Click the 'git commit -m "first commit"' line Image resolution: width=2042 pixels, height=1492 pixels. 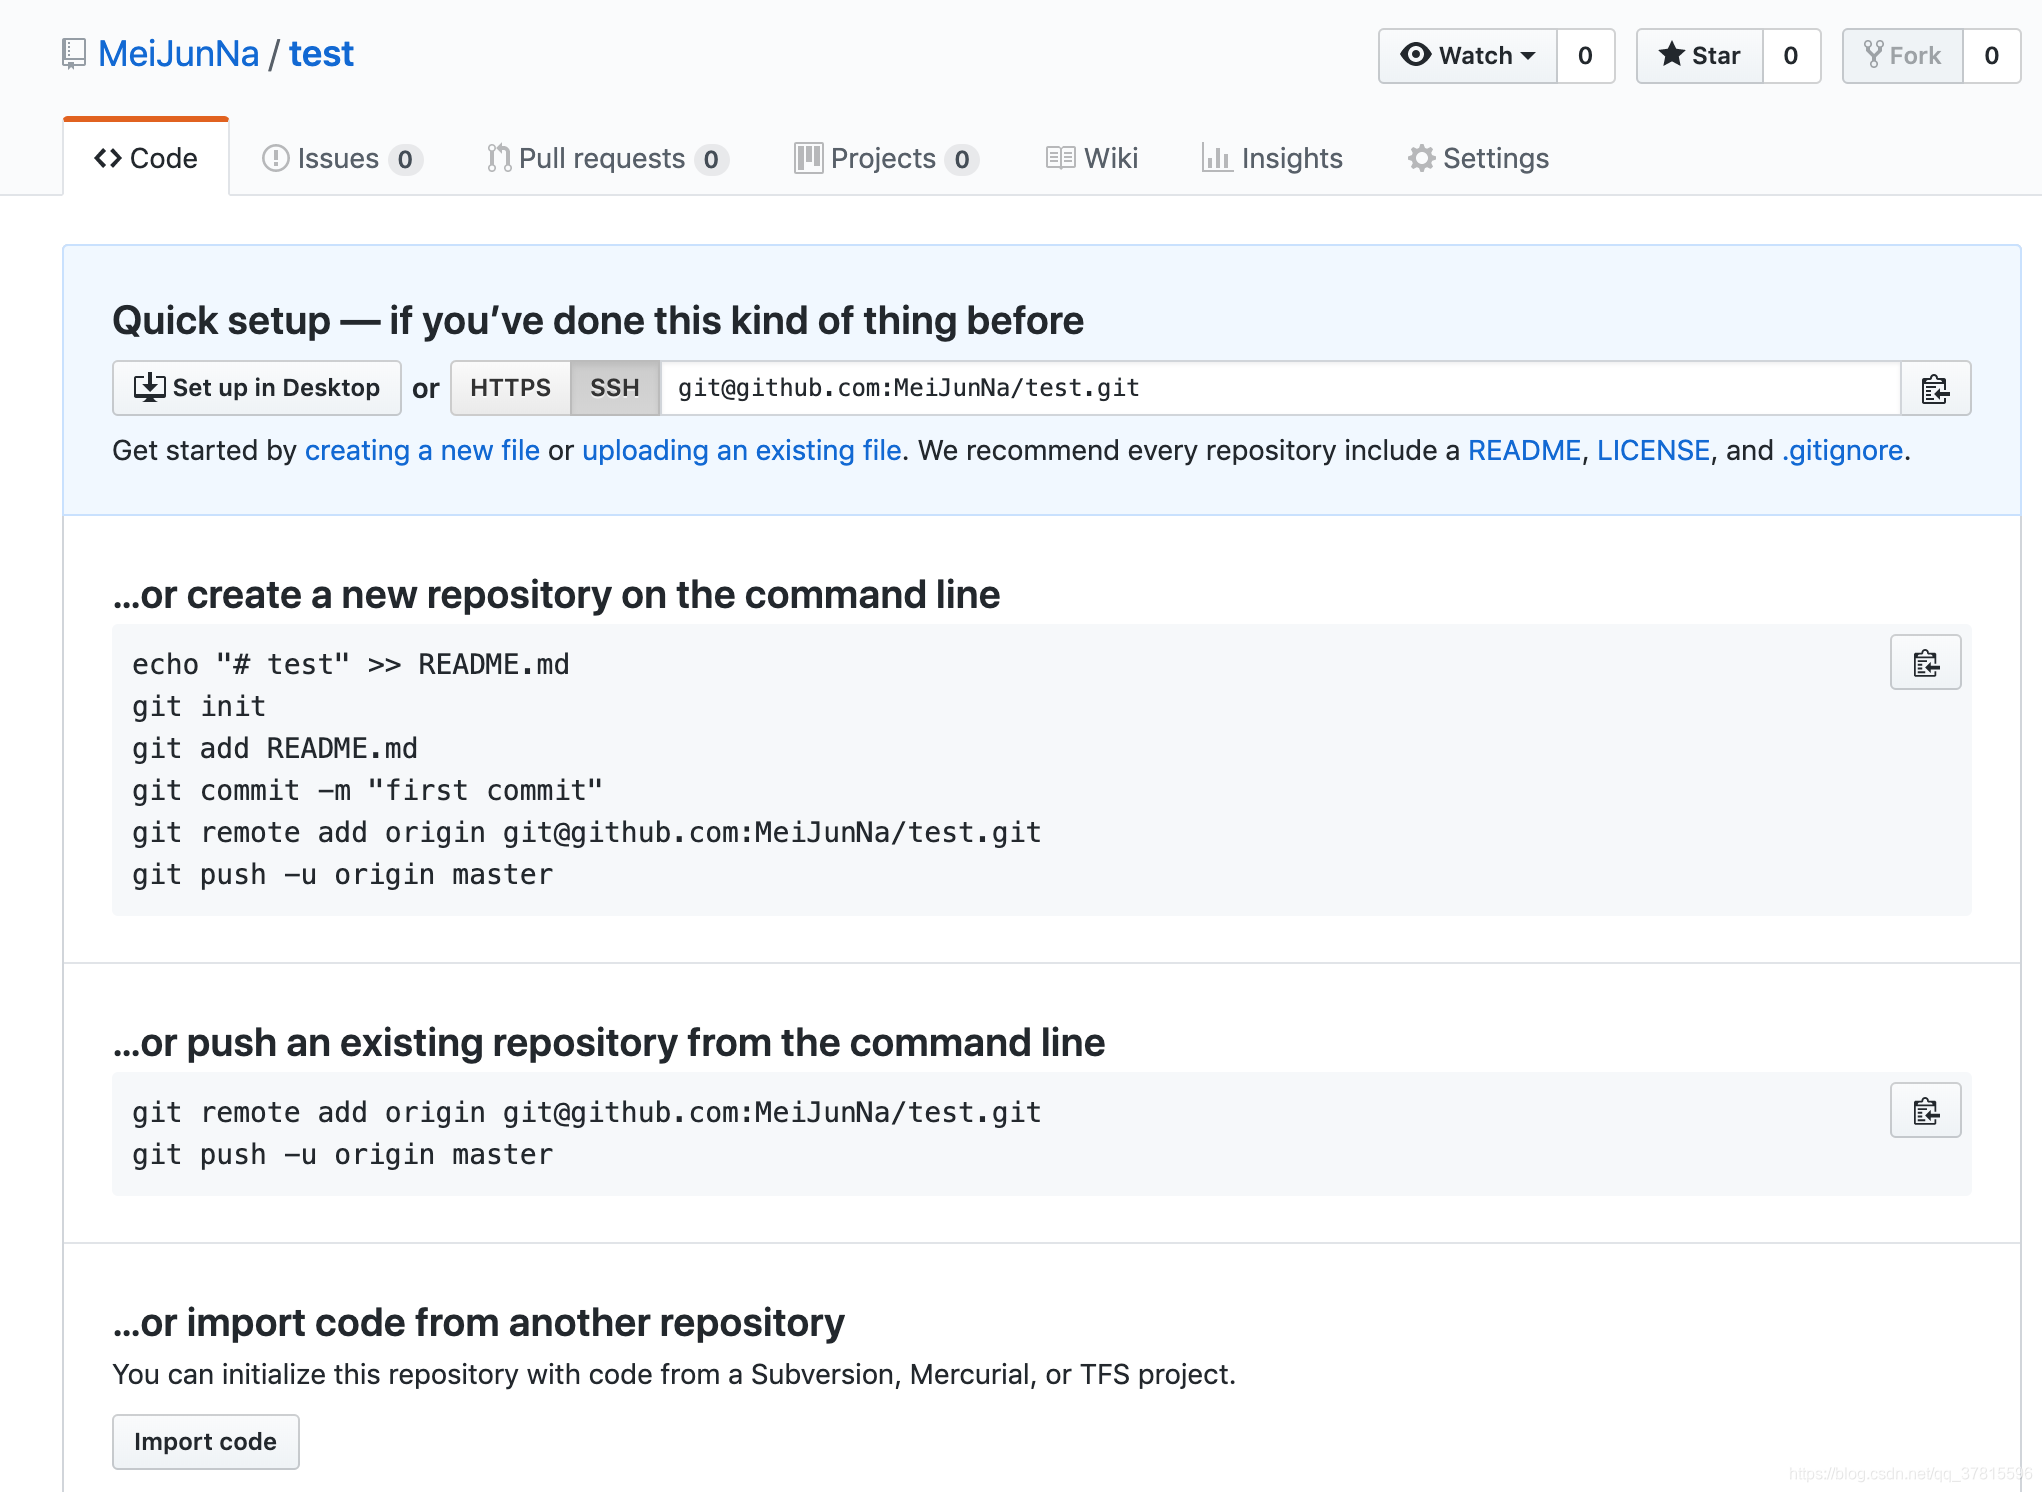(x=368, y=791)
